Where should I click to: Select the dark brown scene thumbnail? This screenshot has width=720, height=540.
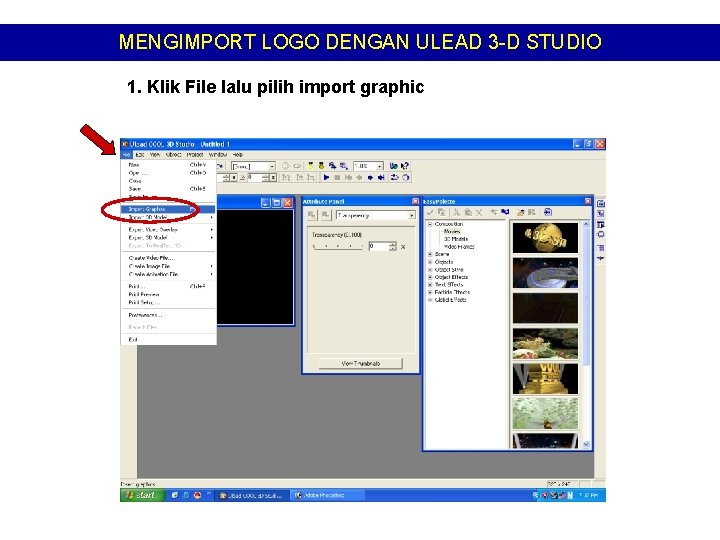(545, 309)
